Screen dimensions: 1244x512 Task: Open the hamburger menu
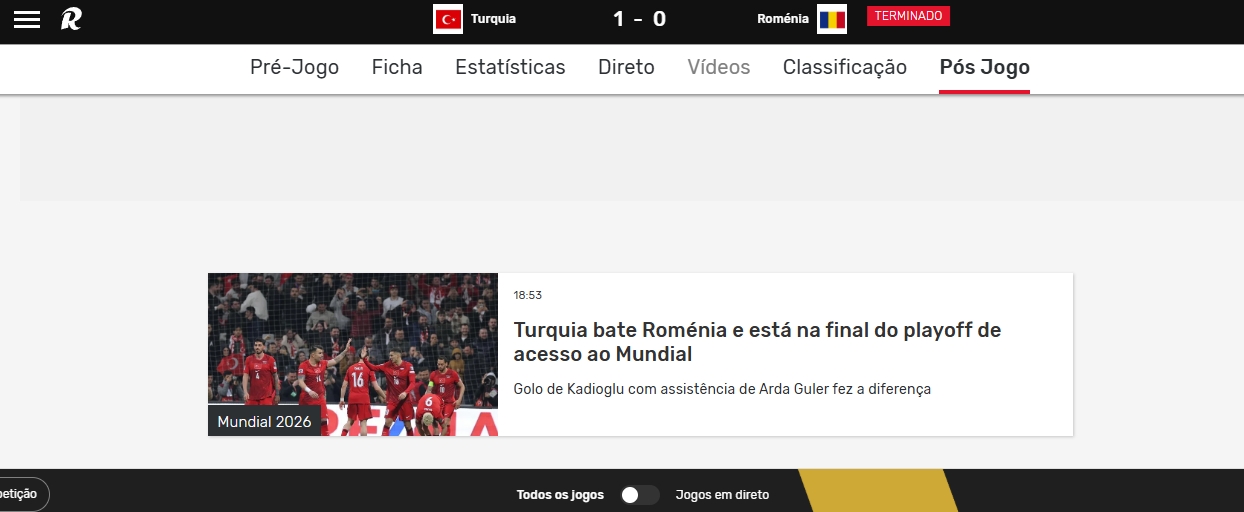(27, 19)
